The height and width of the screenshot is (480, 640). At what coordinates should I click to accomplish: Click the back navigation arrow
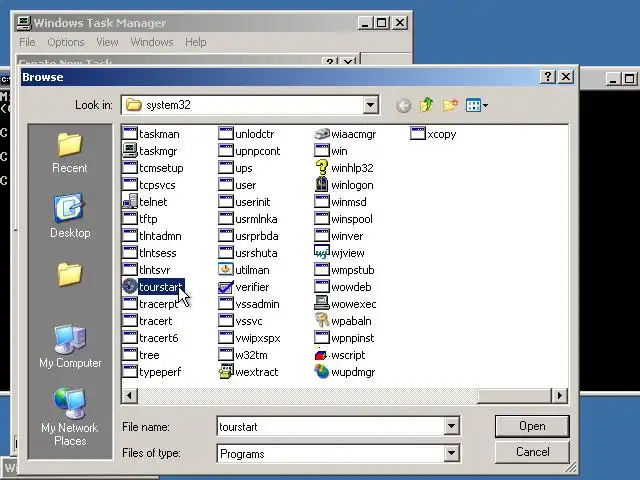coord(403,106)
